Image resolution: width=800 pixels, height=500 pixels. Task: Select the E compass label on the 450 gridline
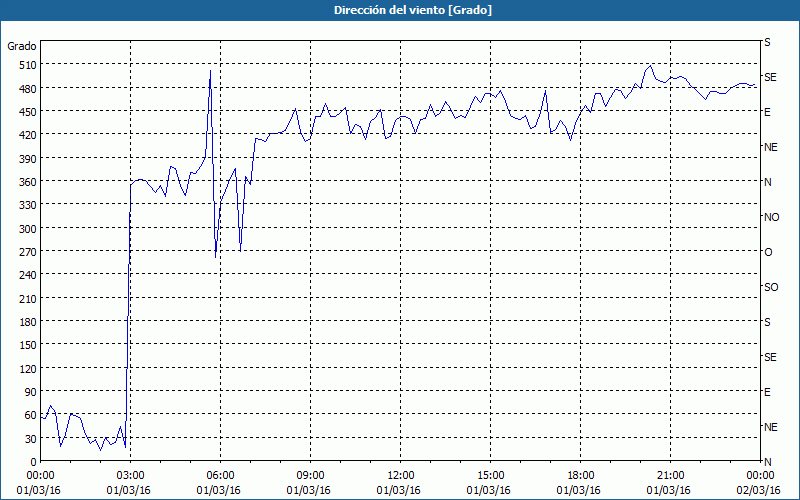(767, 112)
